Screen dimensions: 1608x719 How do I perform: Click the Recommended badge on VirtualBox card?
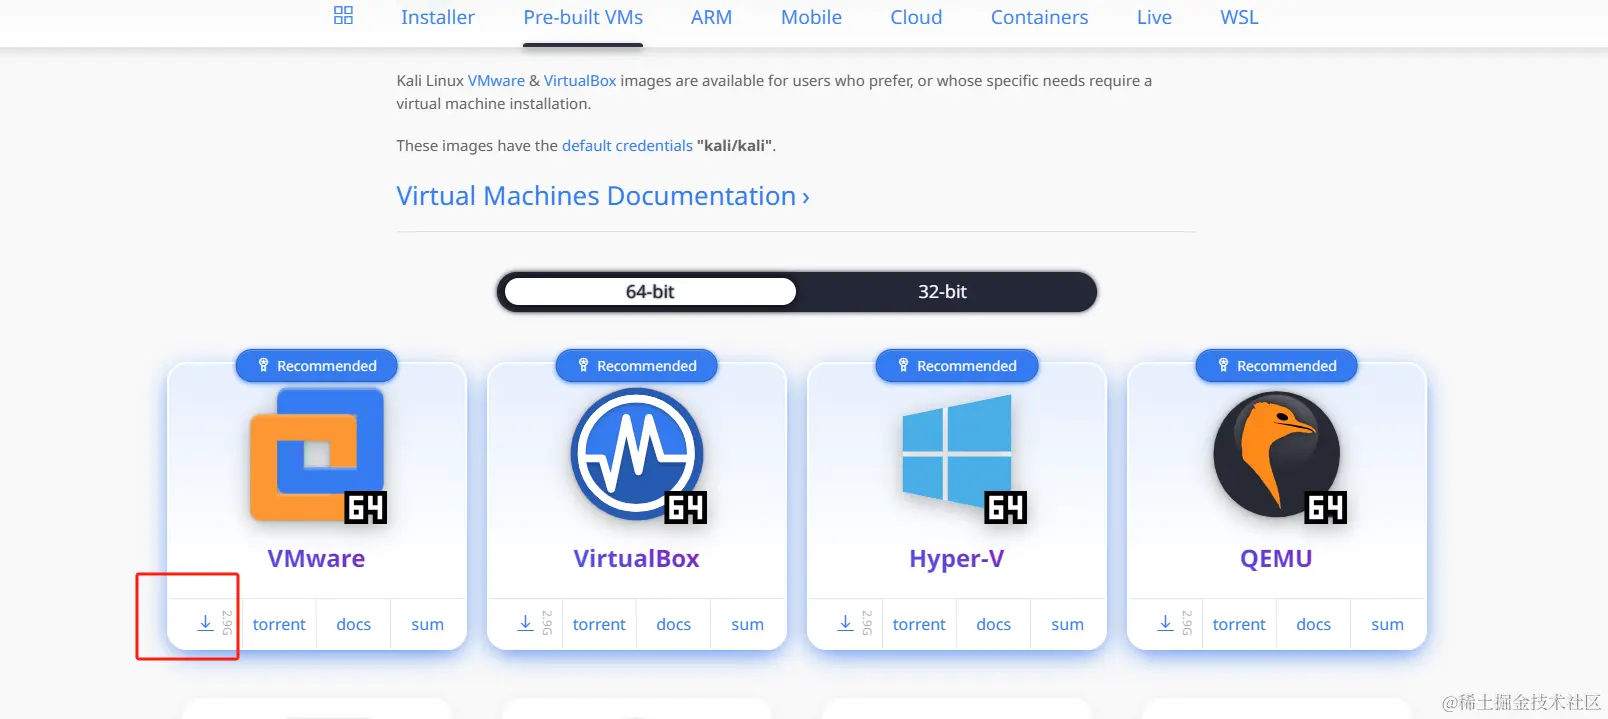point(637,366)
